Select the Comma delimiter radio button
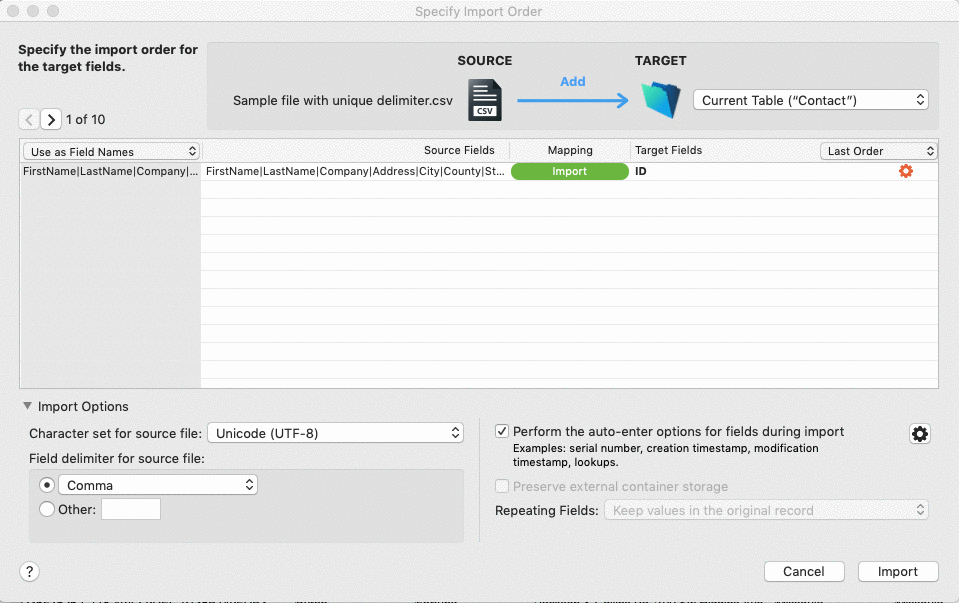959x603 pixels. (46, 485)
